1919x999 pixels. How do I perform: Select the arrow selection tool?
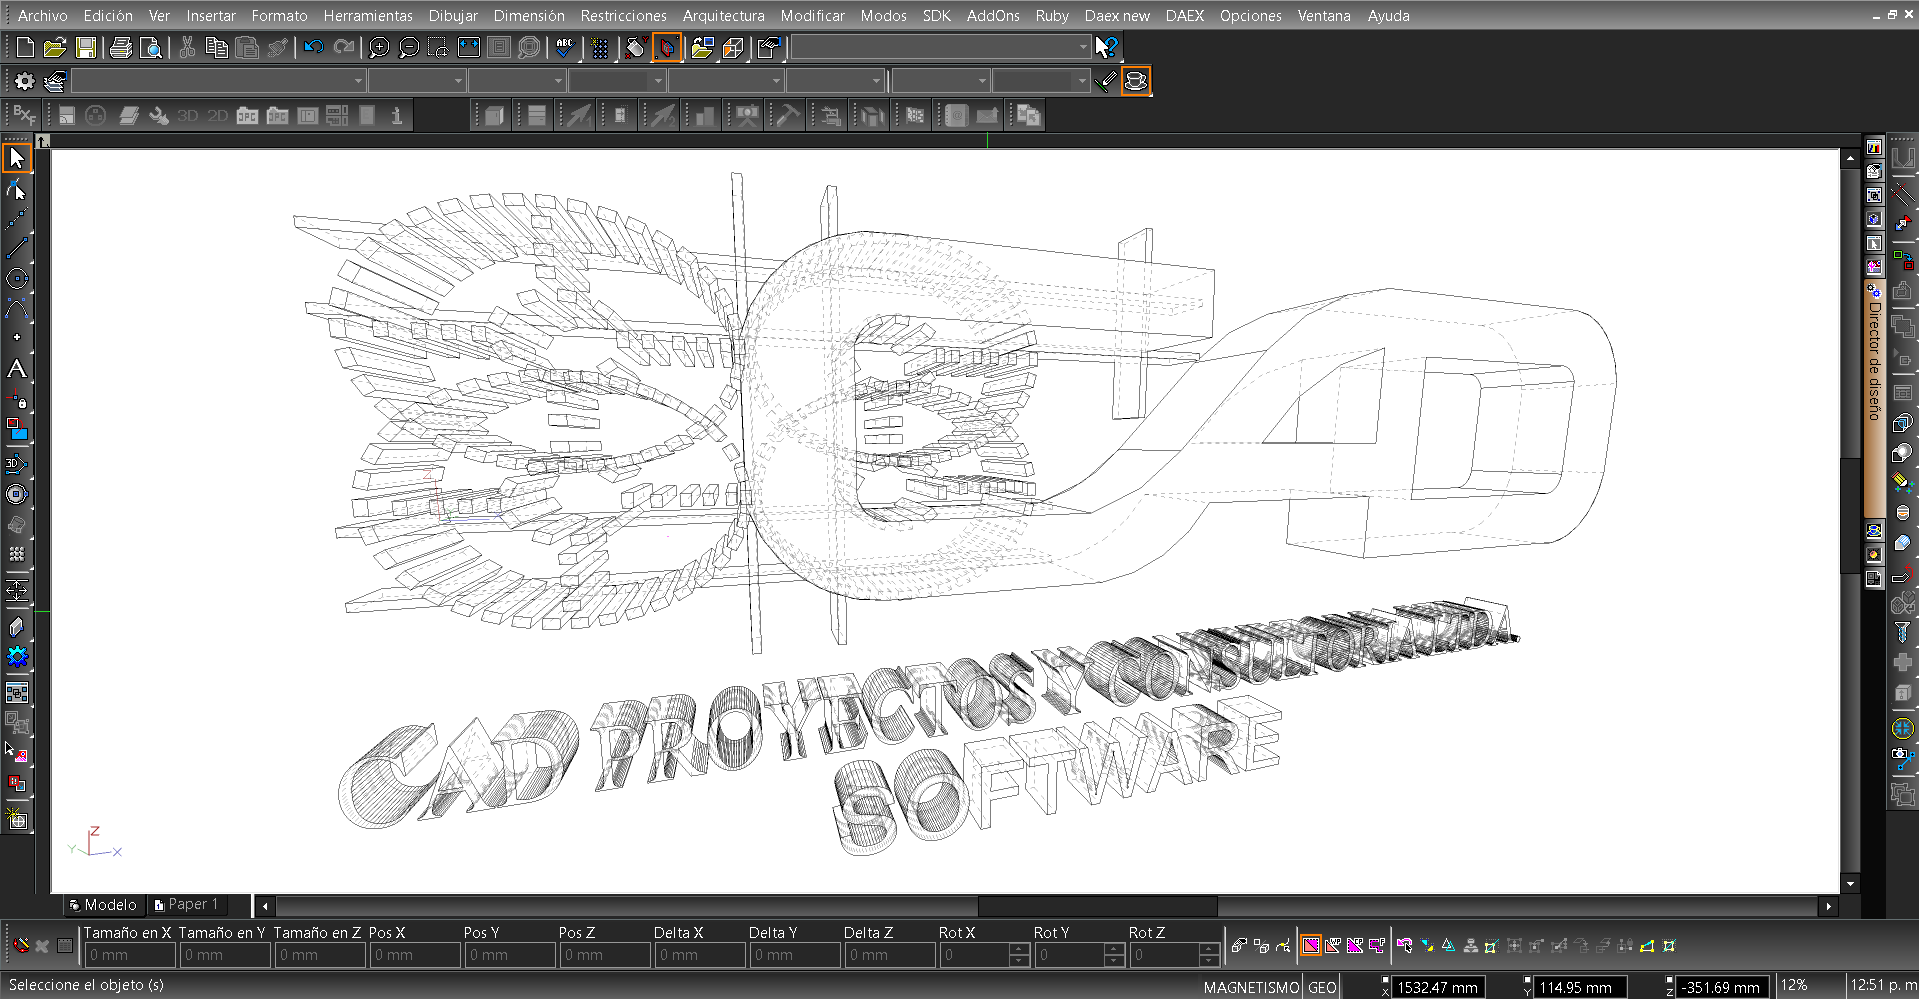click(x=16, y=158)
